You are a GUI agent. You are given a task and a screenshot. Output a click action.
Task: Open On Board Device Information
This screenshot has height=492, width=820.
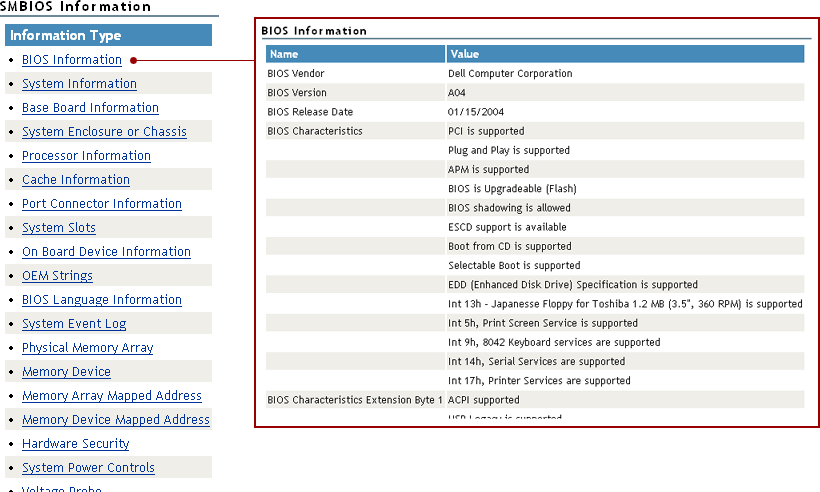click(x=106, y=252)
